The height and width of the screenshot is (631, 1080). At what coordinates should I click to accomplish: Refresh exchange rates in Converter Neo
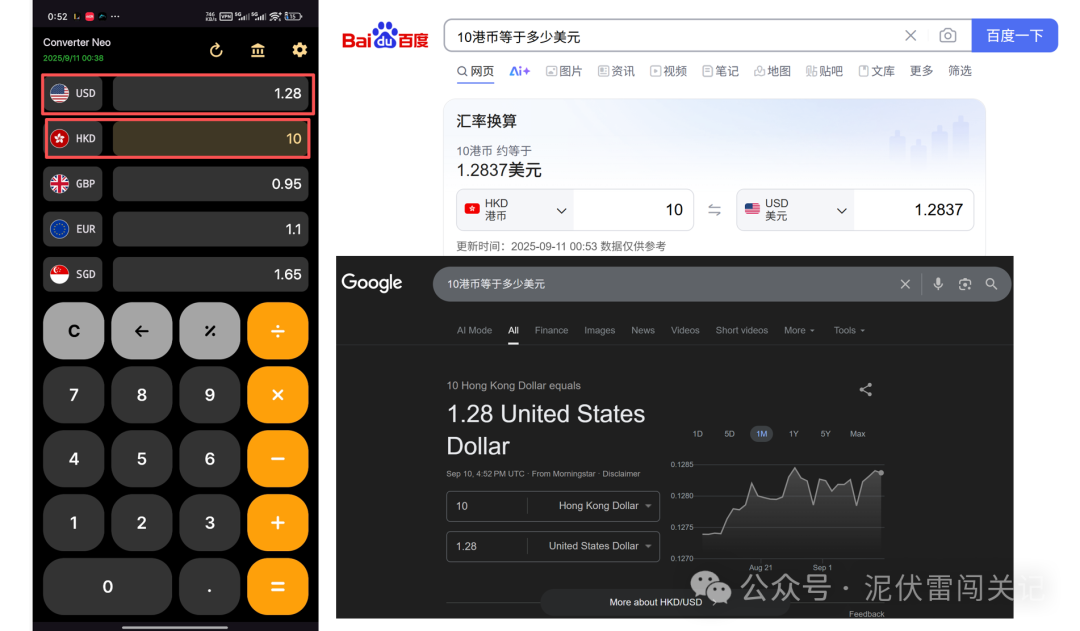pos(216,48)
